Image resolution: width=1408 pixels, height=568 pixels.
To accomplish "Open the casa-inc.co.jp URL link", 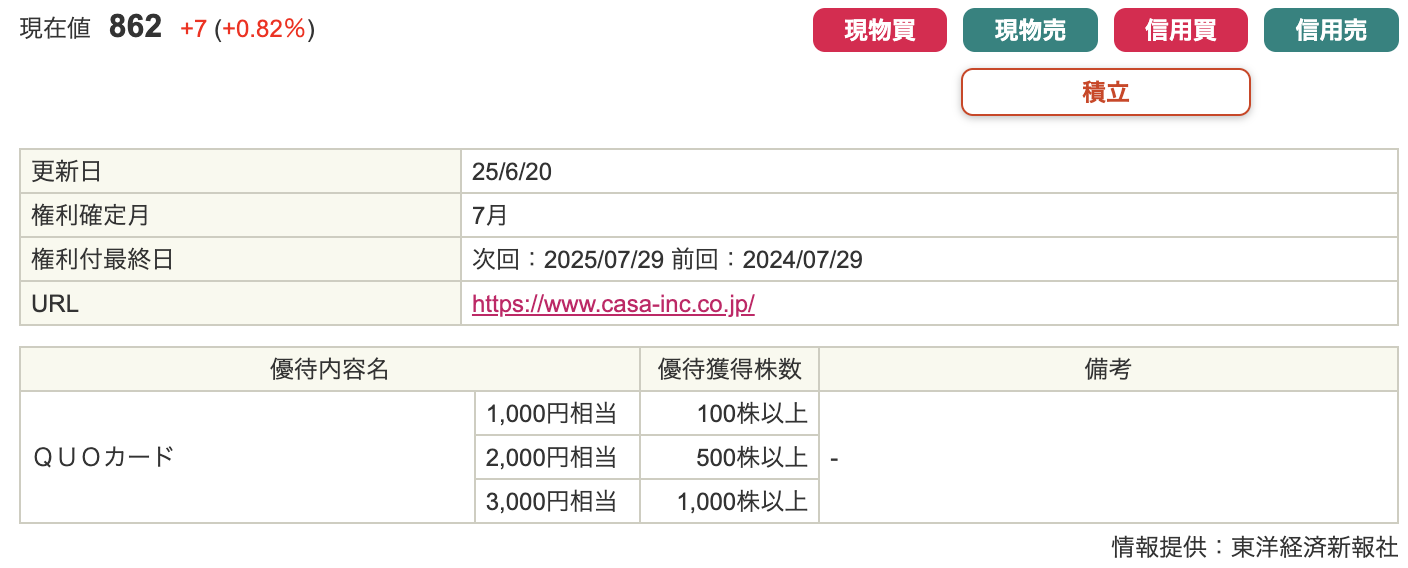I will 613,304.
